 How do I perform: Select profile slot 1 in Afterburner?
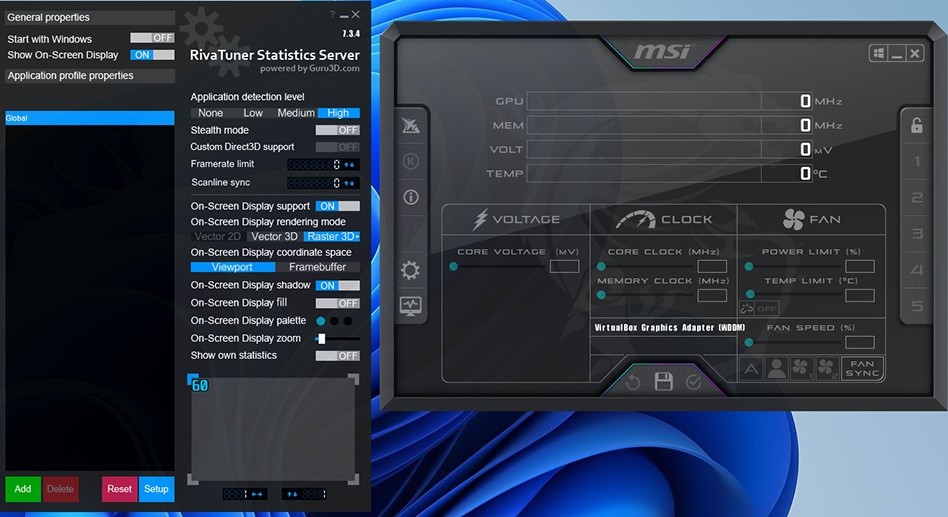(917, 161)
